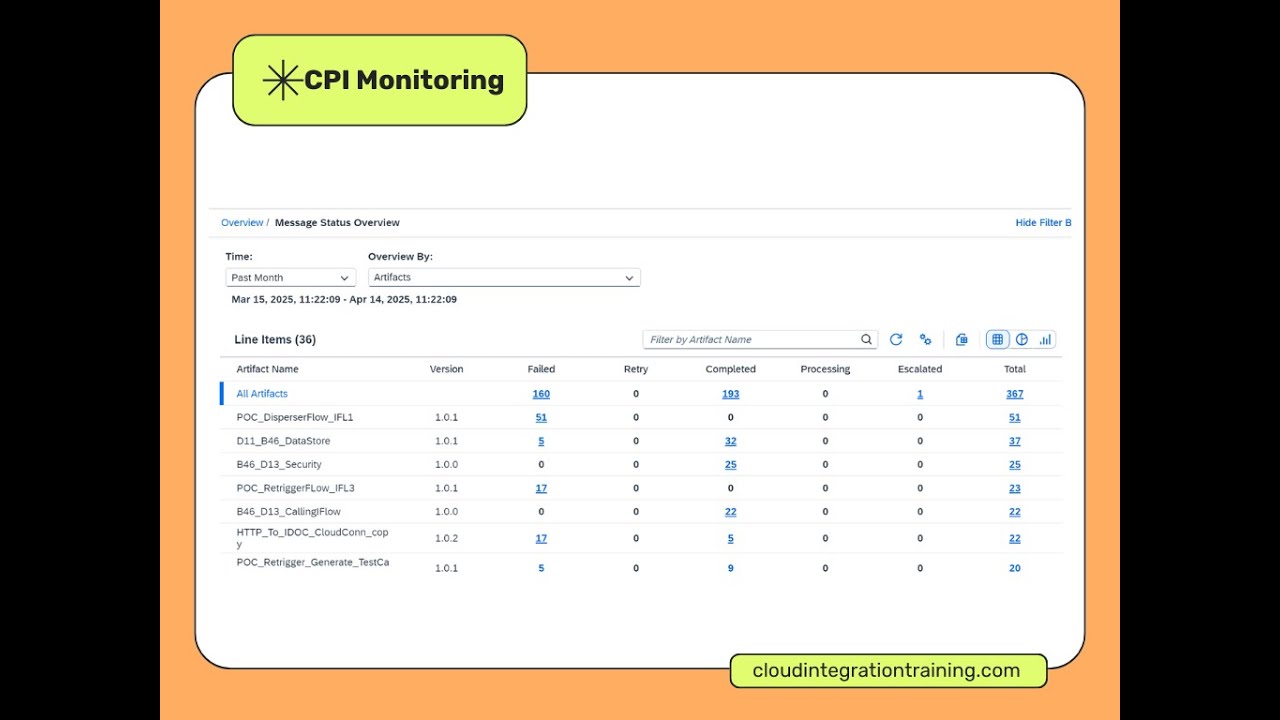1280x720 pixels.
Task: Open All Artifacts completed count 193
Action: tap(731, 394)
